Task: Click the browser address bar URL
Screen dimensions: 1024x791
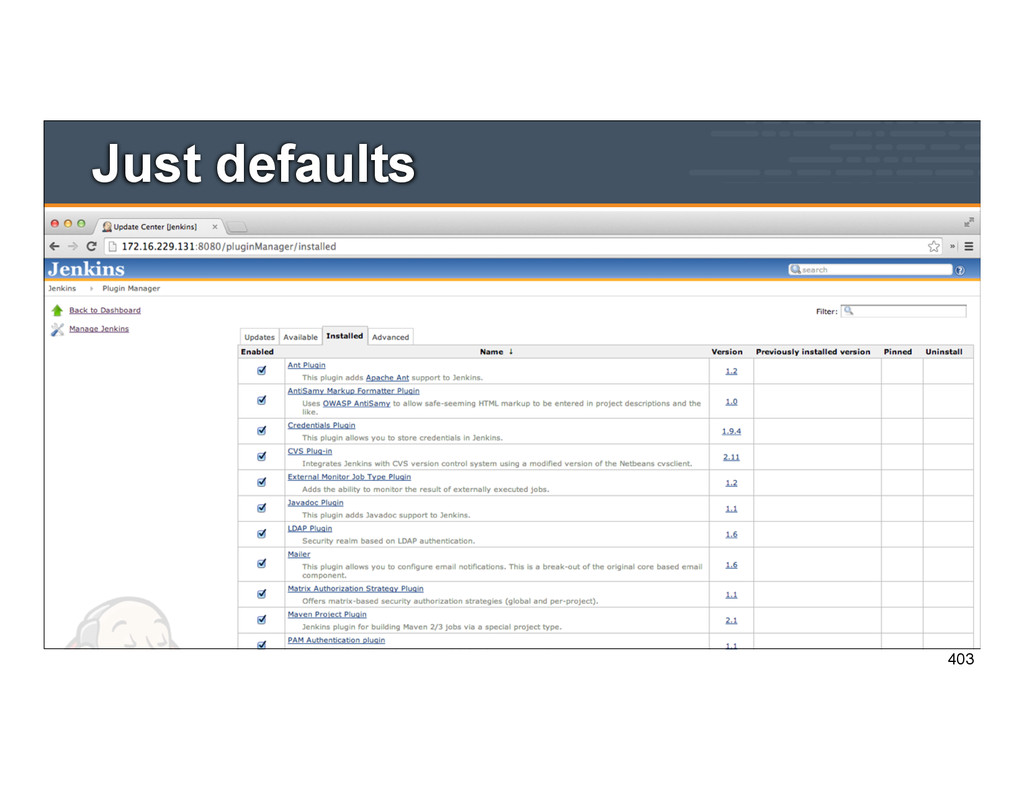Action: tap(229, 246)
